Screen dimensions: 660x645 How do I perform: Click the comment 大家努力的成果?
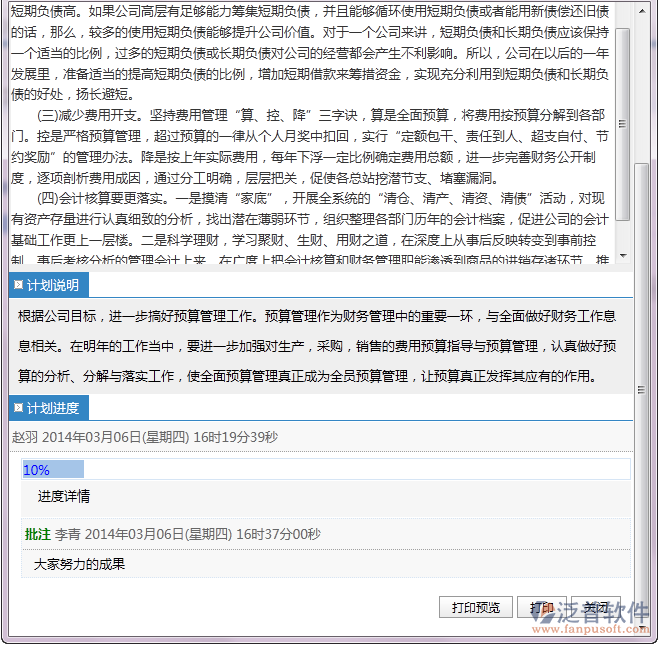(x=79, y=563)
